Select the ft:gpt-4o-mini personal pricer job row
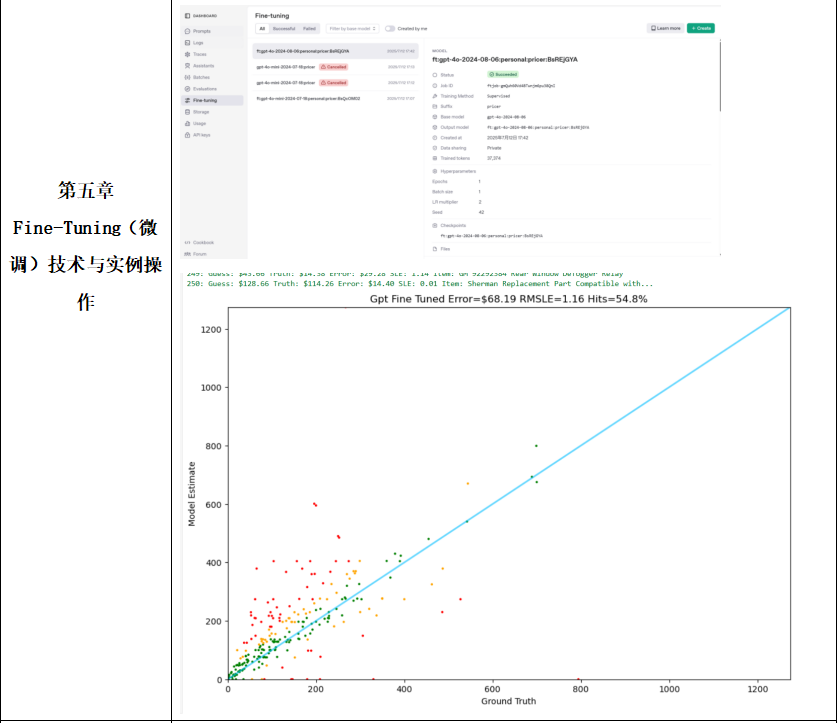The image size is (839, 723). click(x=335, y=98)
